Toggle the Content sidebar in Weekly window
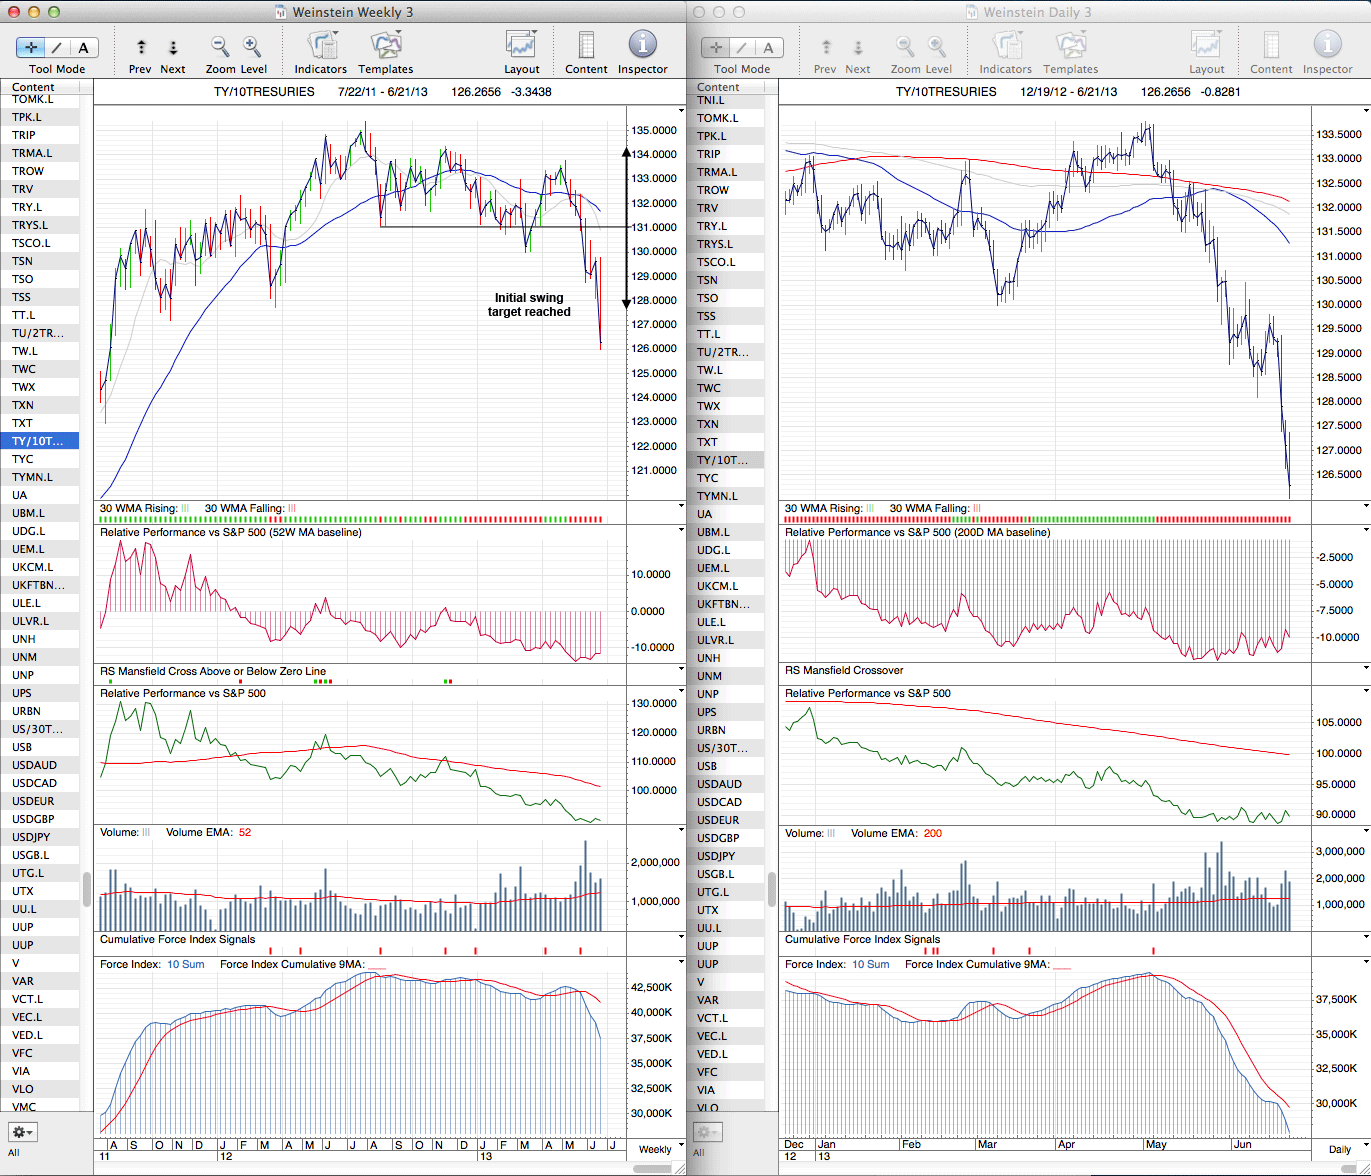This screenshot has height=1176, width=1371. pos(586,46)
